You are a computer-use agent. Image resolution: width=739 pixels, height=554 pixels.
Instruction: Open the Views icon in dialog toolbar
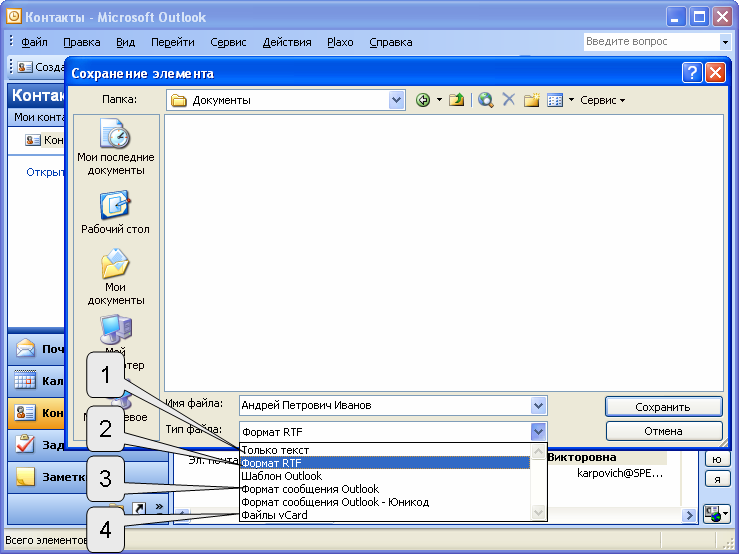tap(555, 100)
